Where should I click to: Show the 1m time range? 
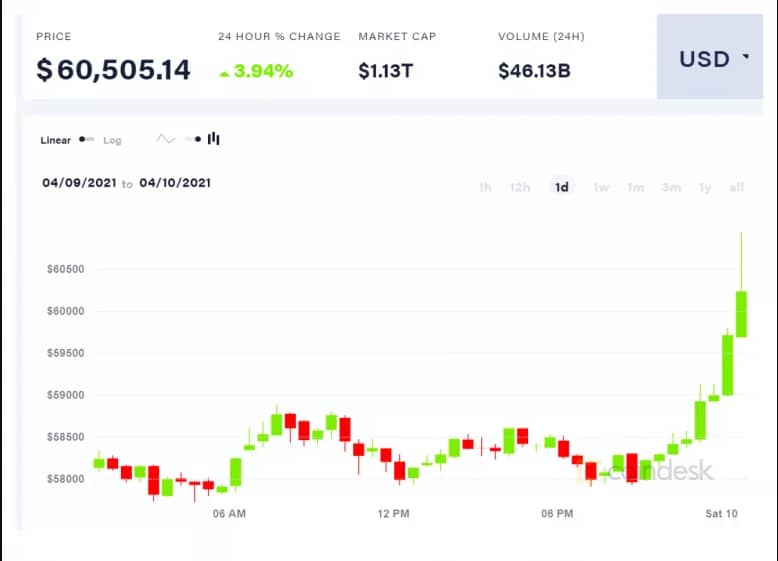pyautogui.click(x=635, y=187)
